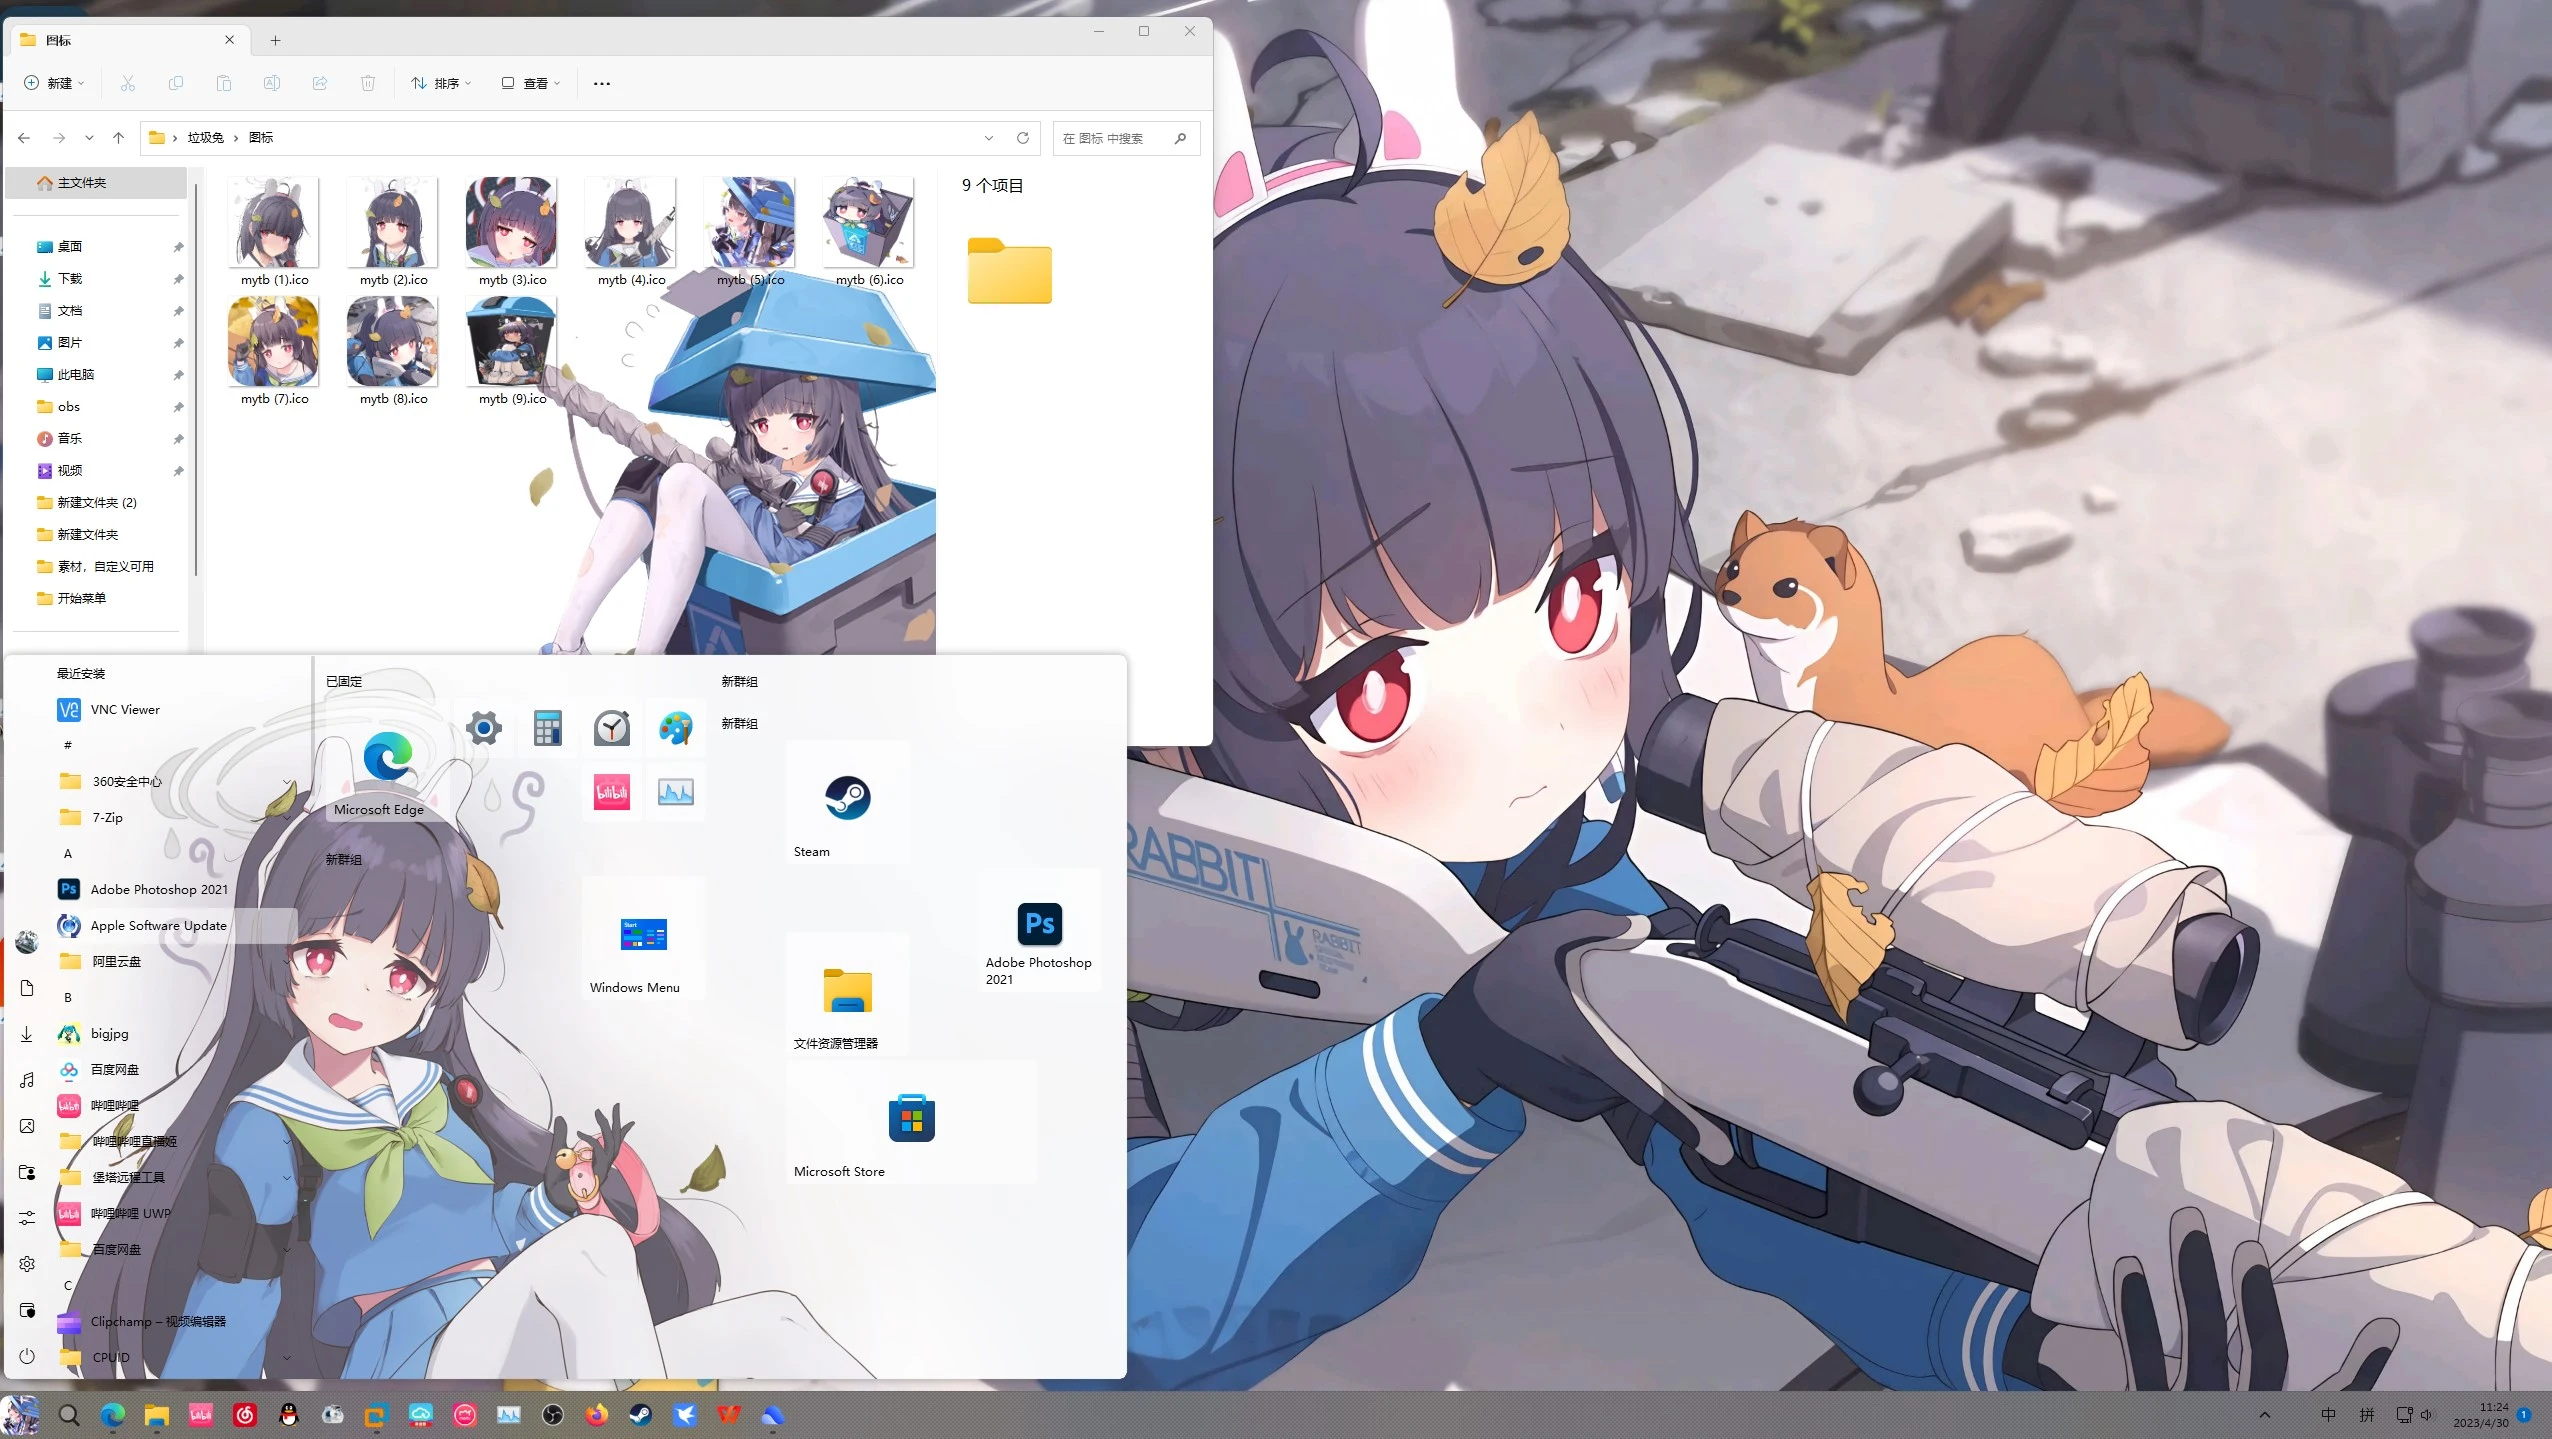Select 主文件夹 in navigation pane
2552x1439 pixels.
[x=96, y=183]
